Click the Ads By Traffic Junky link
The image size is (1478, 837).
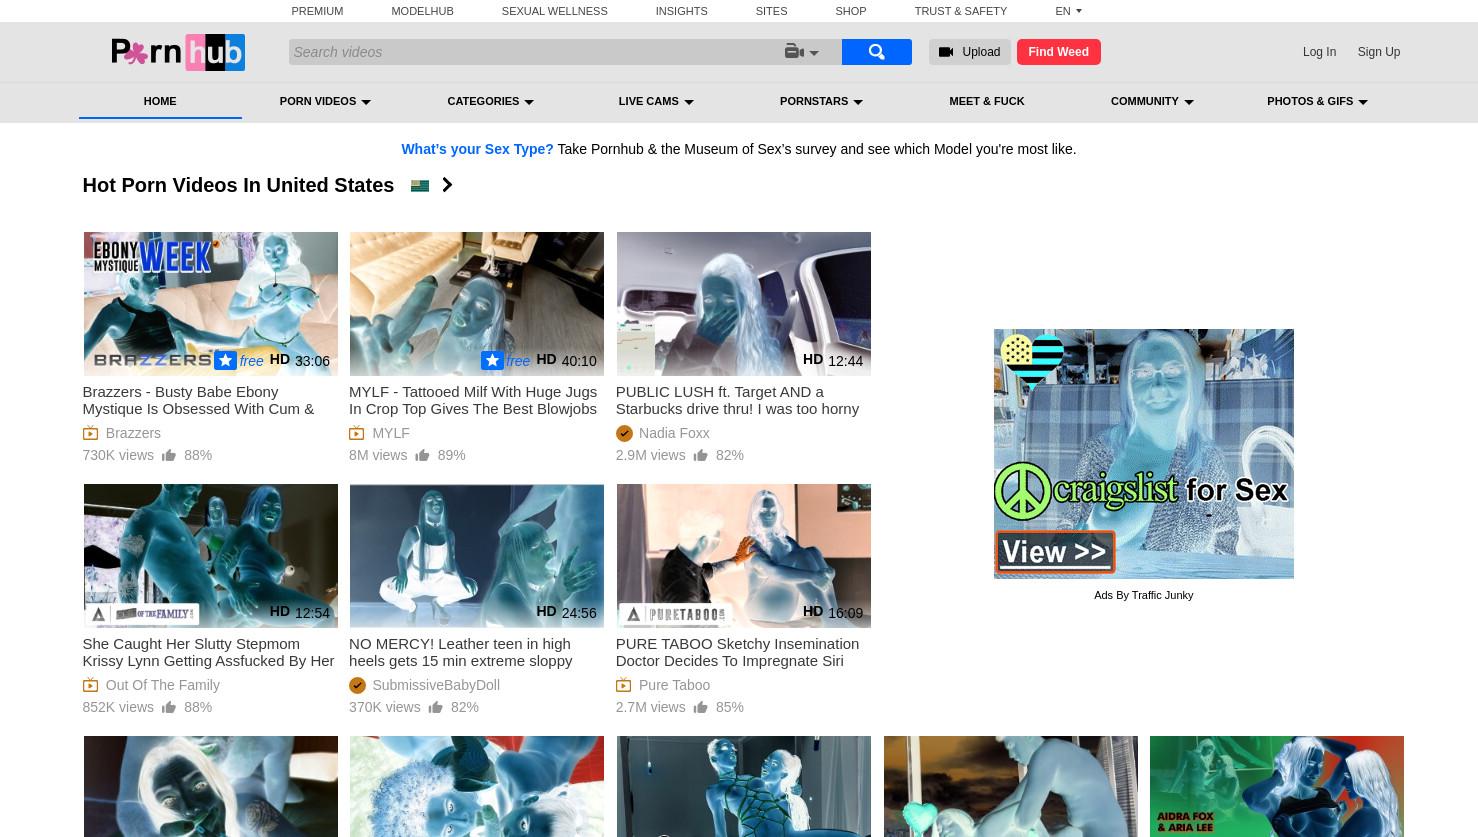(1143, 595)
